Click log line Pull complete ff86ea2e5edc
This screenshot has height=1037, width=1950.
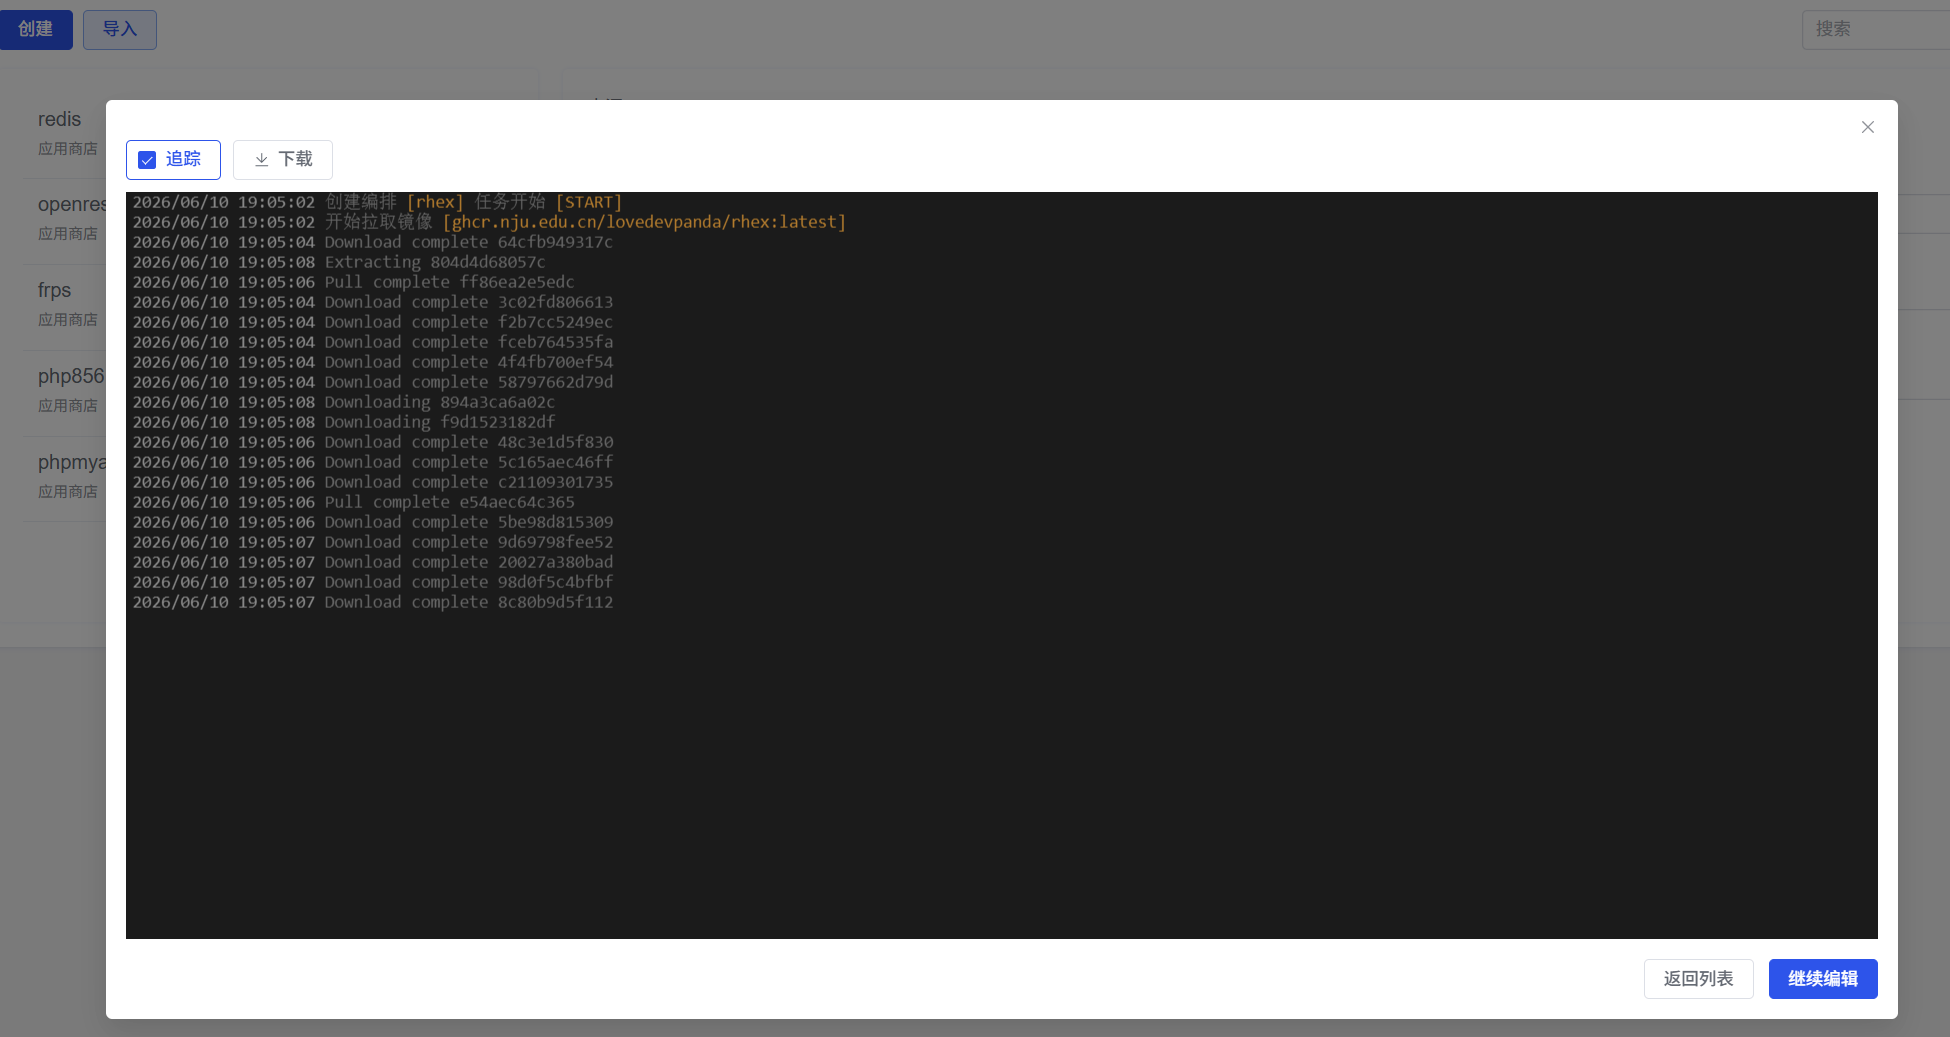pos(353,282)
